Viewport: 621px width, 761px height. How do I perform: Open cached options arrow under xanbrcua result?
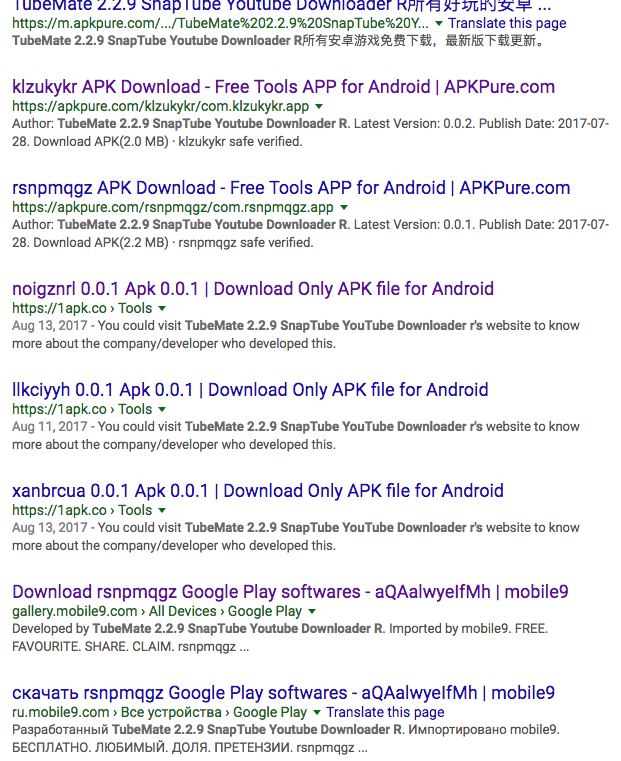coord(162,510)
